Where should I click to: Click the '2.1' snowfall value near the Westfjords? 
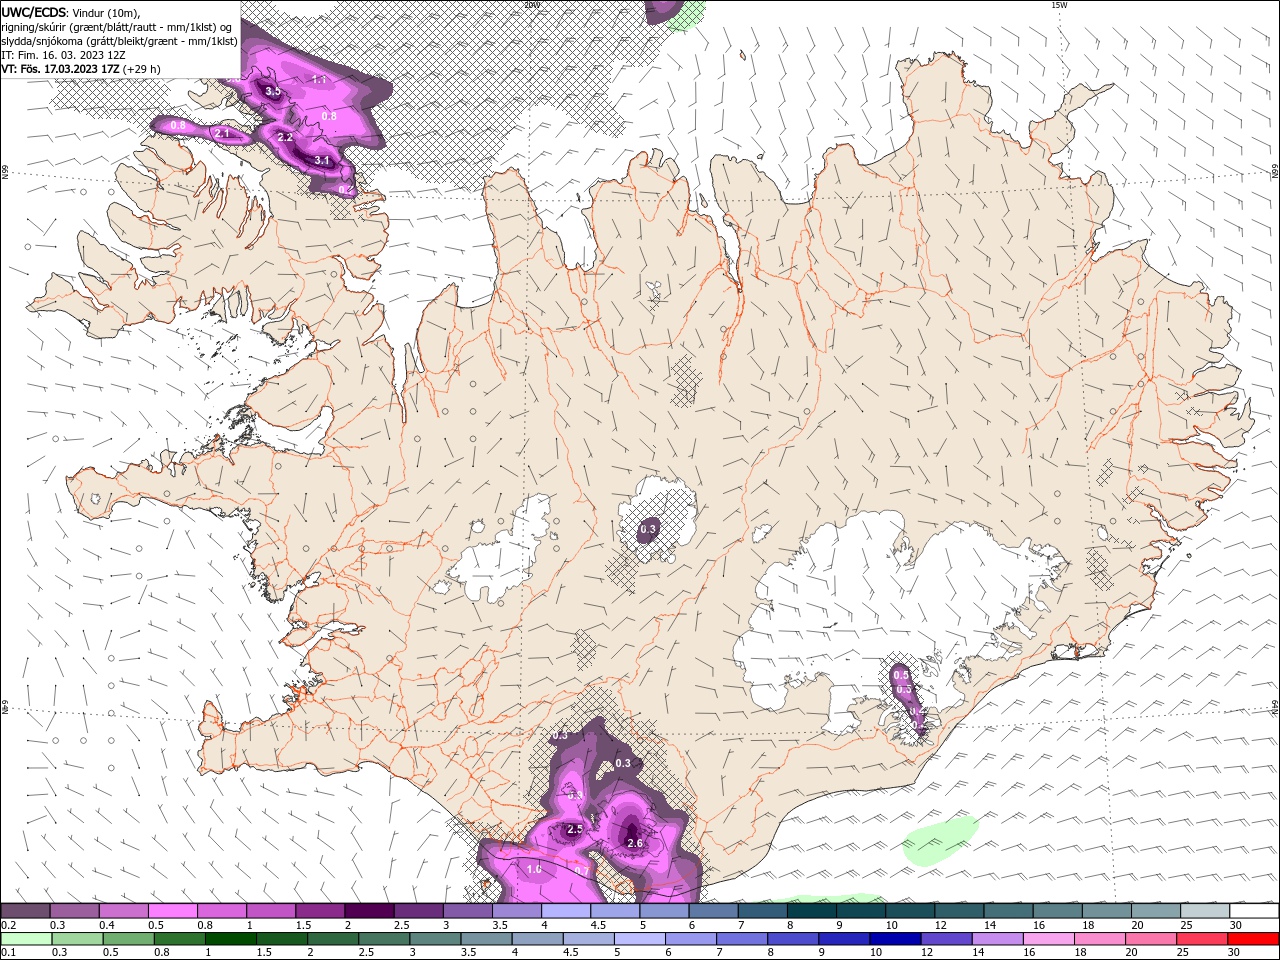(x=222, y=133)
